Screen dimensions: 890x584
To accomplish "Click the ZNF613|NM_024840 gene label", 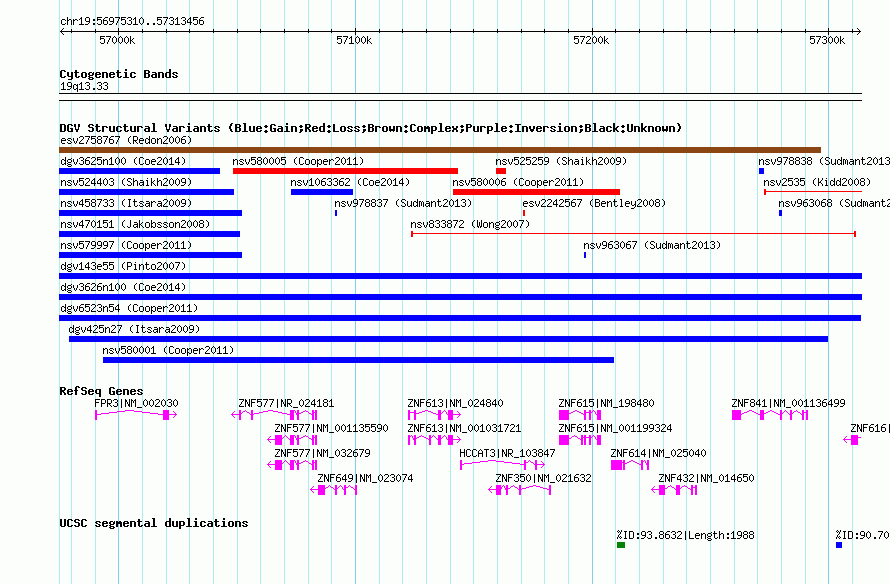I will click(x=455, y=403).
